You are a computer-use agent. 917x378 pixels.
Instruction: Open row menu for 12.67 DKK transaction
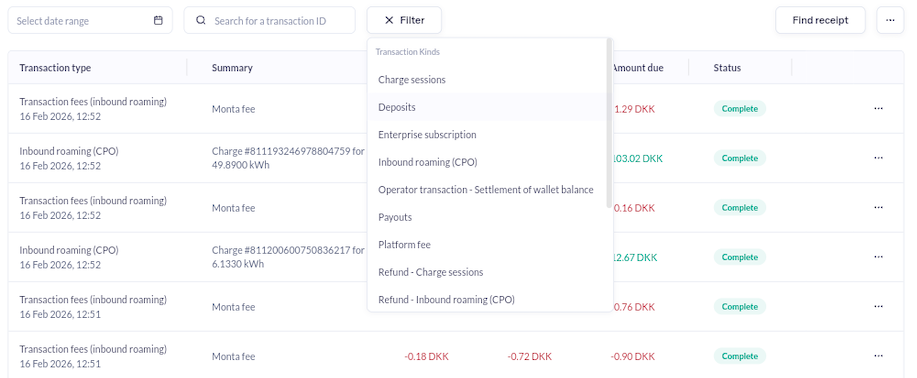coord(878,257)
